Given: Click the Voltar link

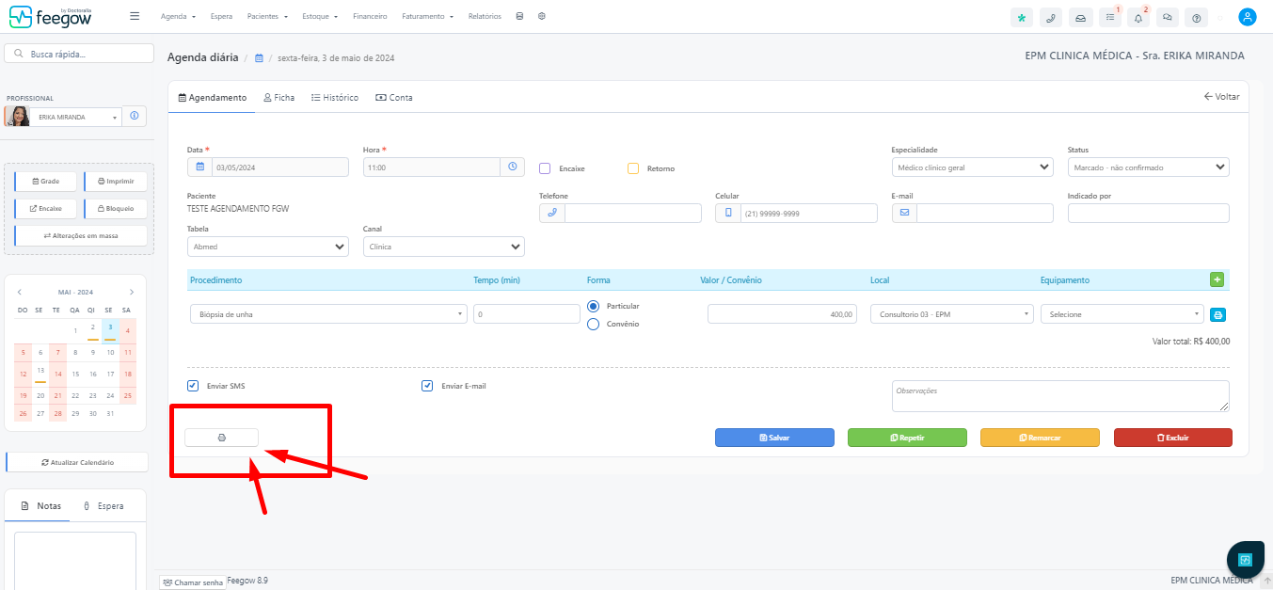Looking at the screenshot, I should (x=1222, y=97).
